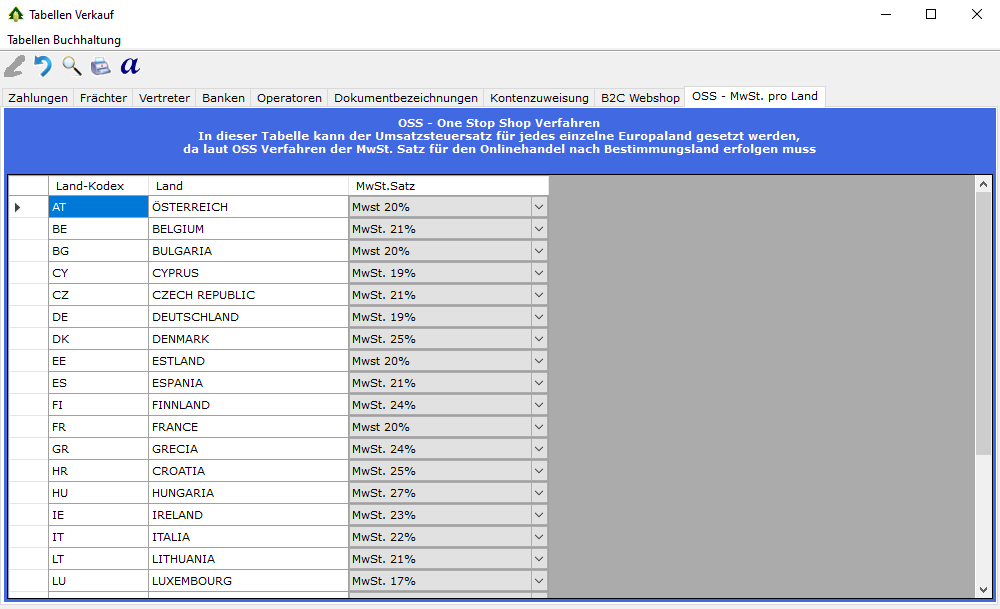Open the VAT rate dropdown for DEUTSCHLAND
The image size is (1000, 609).
pyautogui.click(x=539, y=317)
